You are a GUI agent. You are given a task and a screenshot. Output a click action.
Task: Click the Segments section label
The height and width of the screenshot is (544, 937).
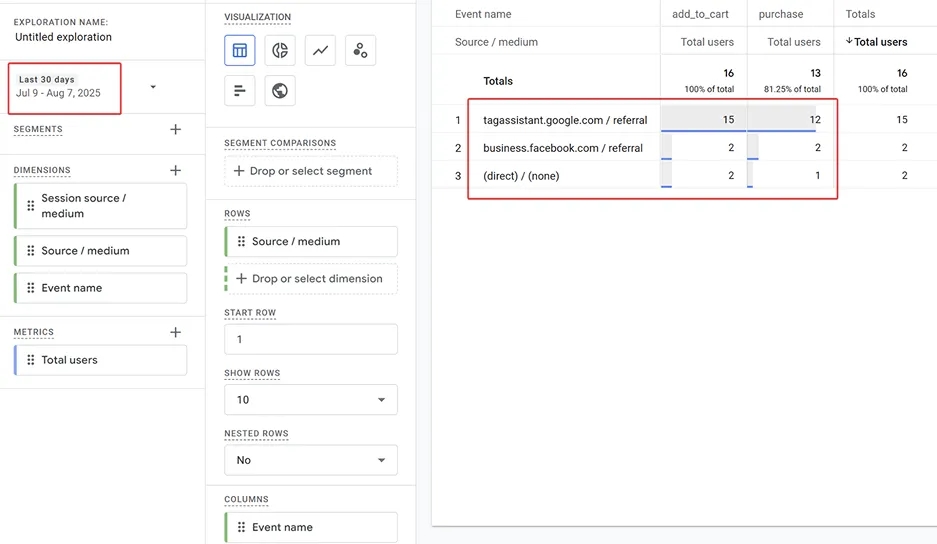coord(38,129)
